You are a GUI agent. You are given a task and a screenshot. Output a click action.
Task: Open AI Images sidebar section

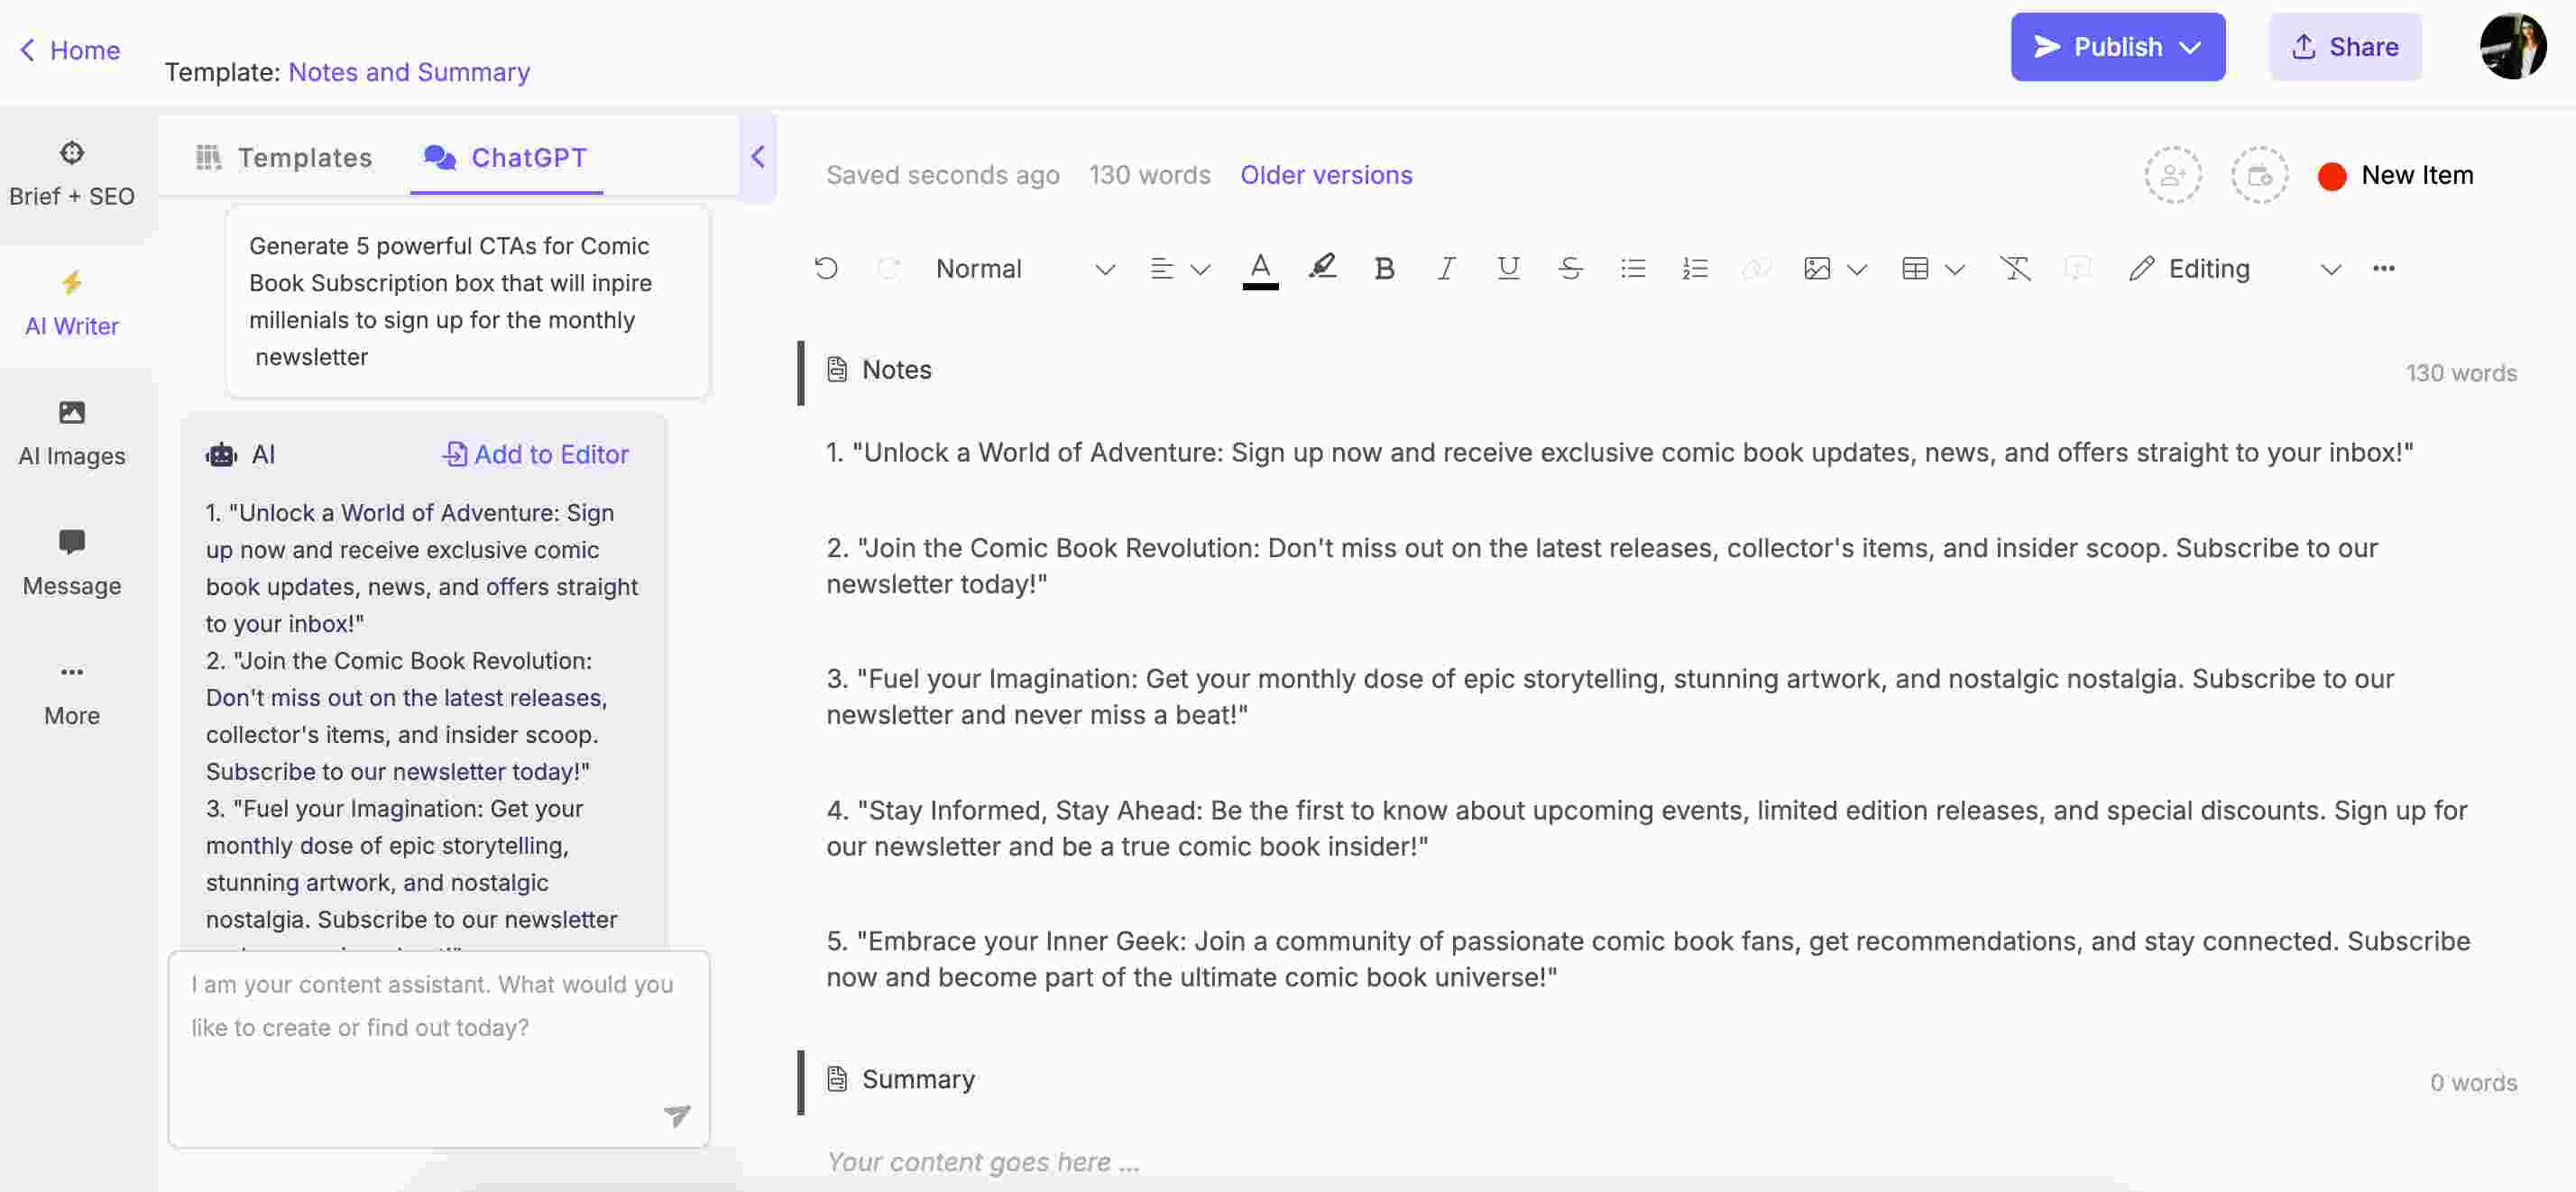[72, 434]
